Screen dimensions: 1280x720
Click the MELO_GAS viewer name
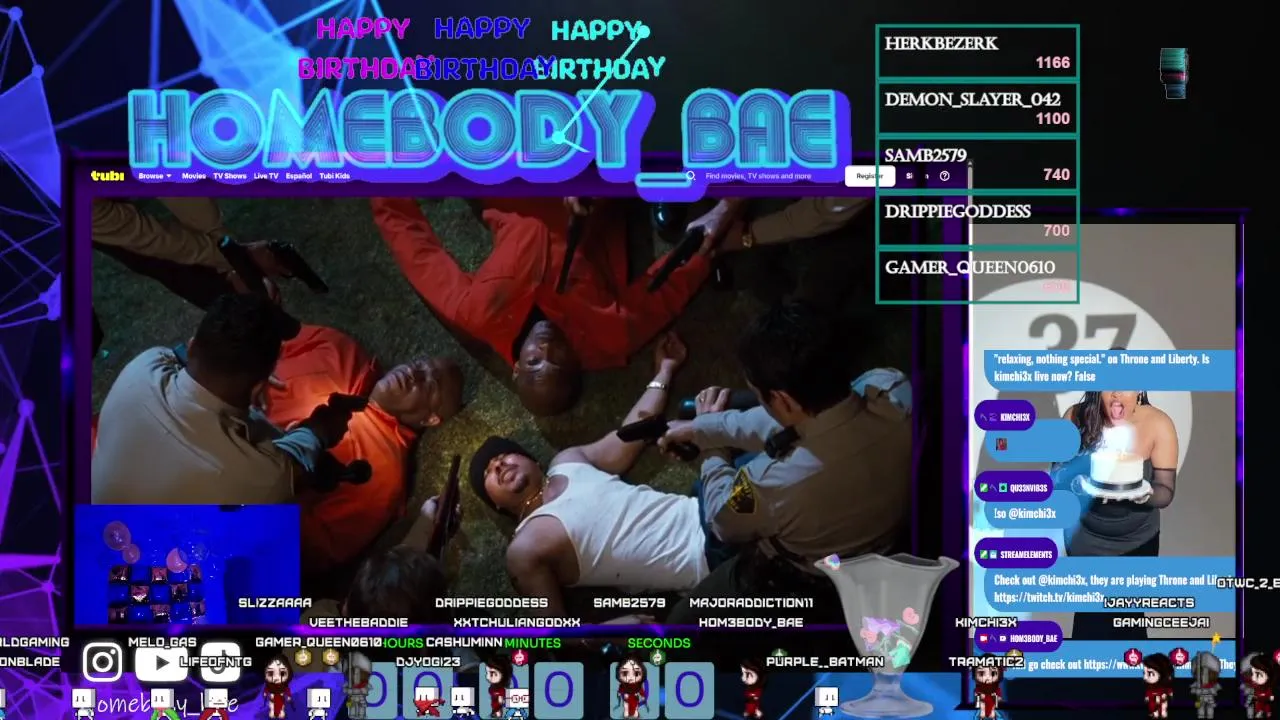(x=162, y=642)
